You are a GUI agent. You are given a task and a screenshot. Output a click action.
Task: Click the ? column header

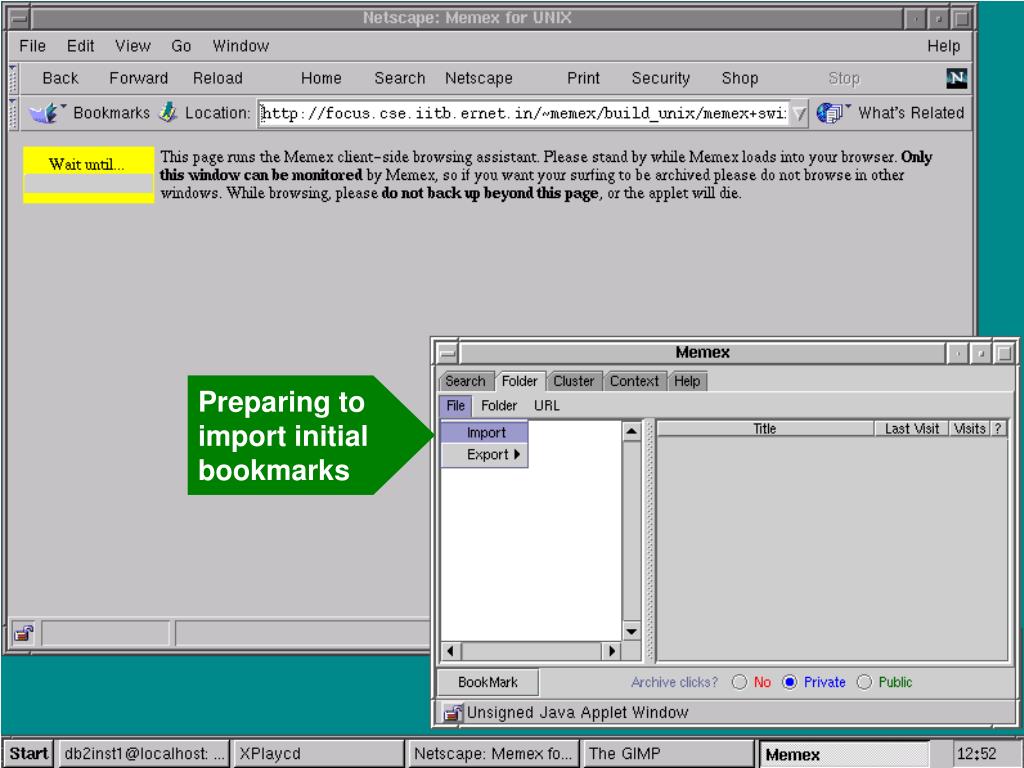pos(998,428)
